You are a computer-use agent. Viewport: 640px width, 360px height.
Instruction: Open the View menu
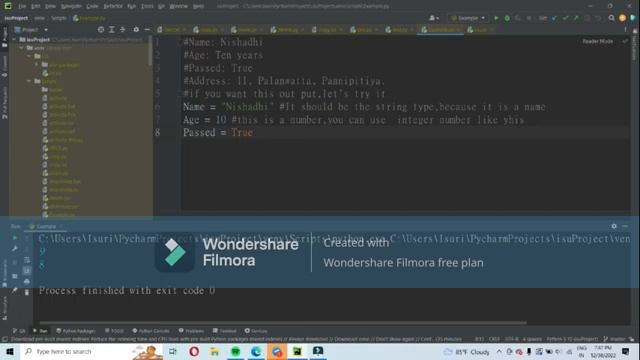click(x=50, y=6)
